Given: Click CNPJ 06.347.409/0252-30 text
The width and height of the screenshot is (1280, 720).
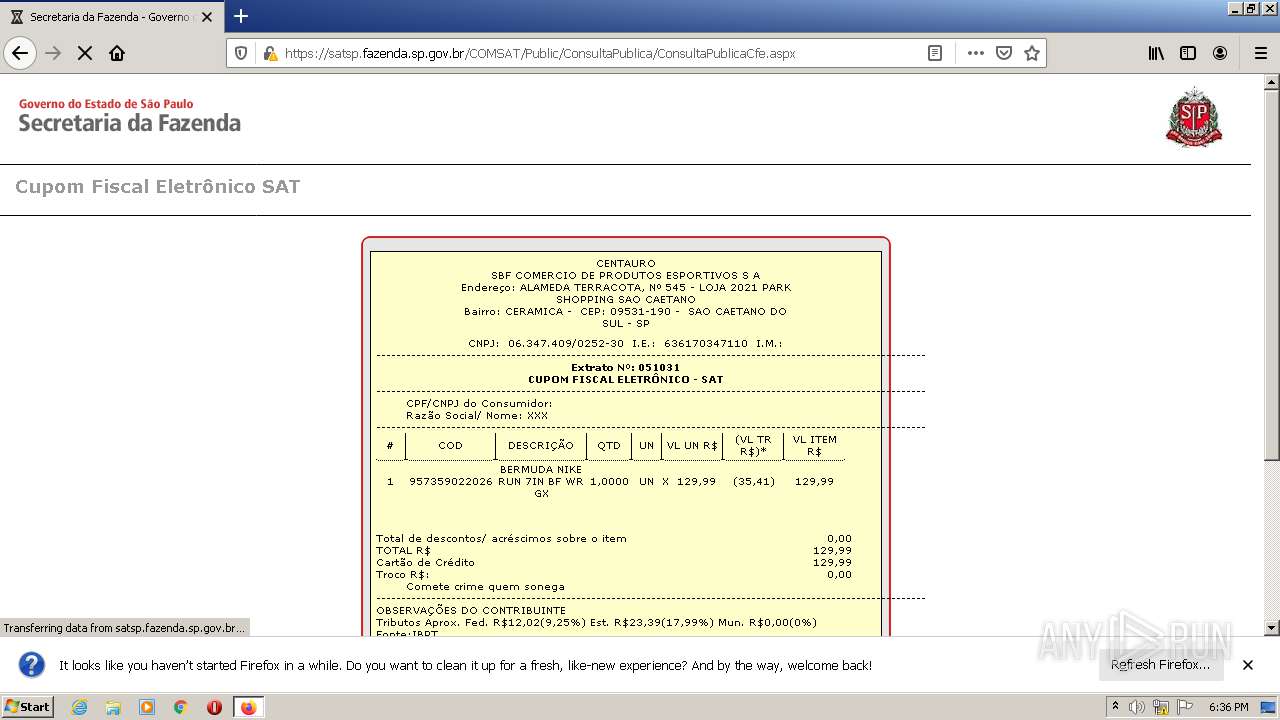Looking at the screenshot, I should coord(546,343).
